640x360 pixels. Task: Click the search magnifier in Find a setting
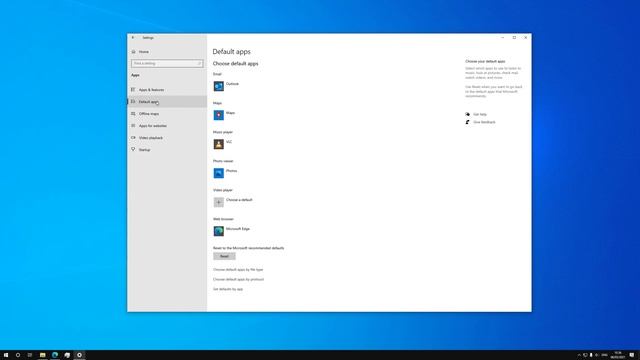(x=199, y=64)
